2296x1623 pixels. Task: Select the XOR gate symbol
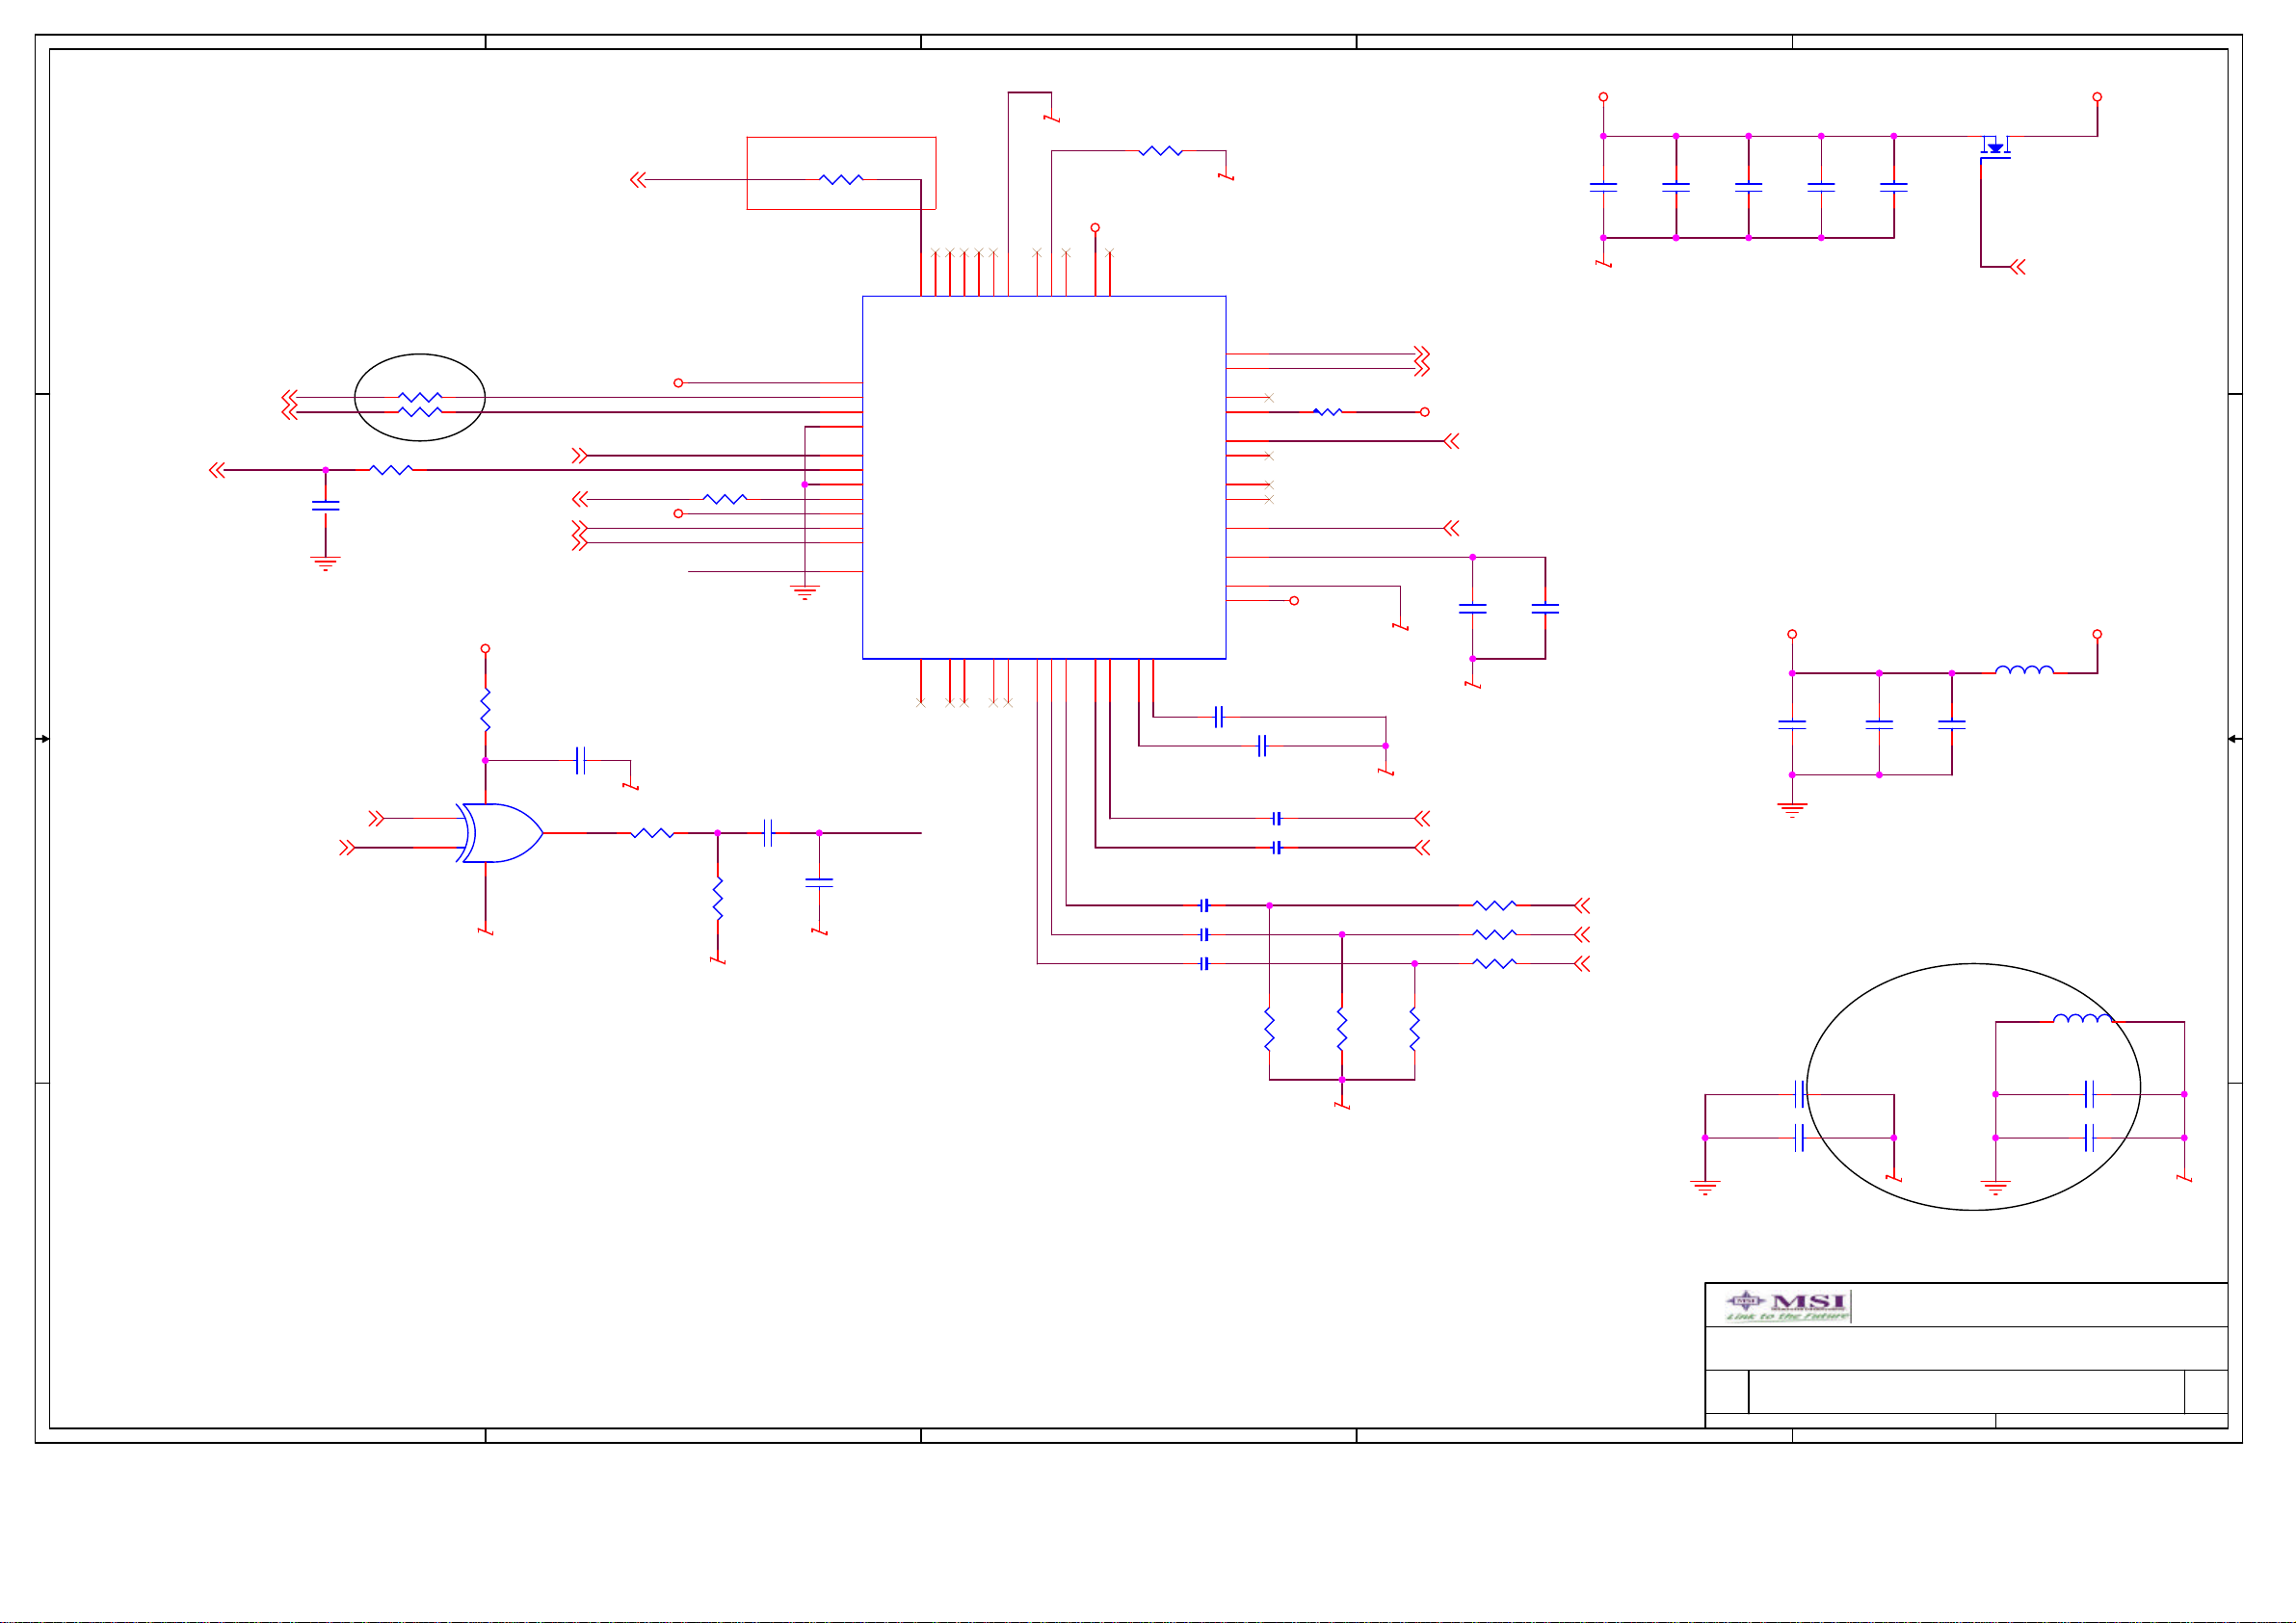pos(500,833)
